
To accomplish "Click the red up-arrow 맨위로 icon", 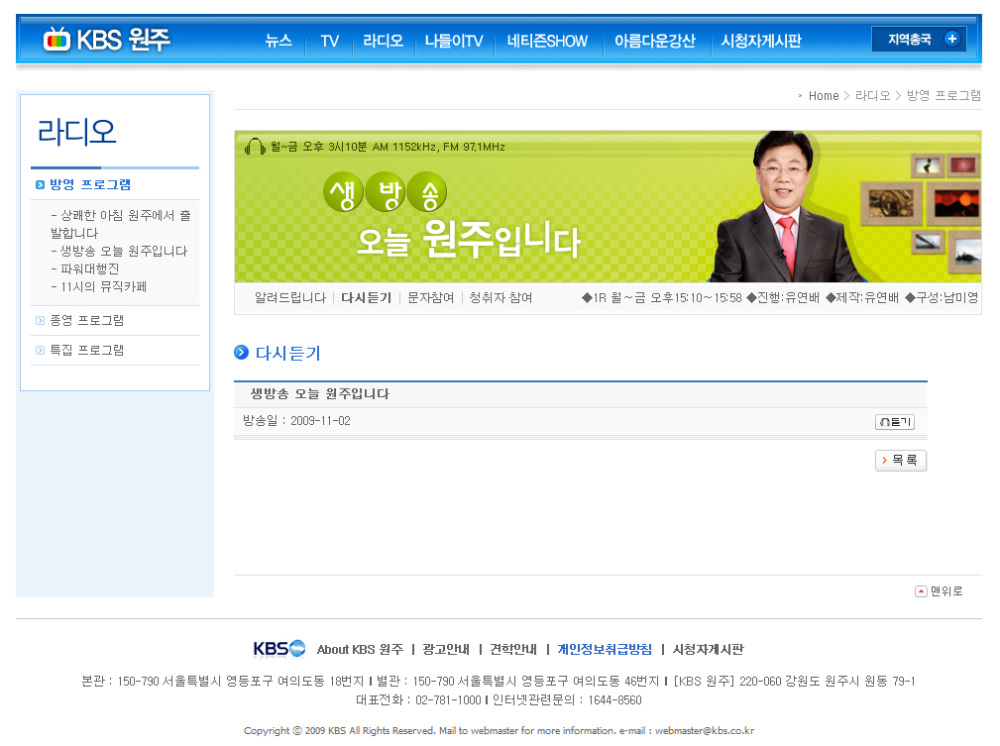I will click(x=919, y=591).
